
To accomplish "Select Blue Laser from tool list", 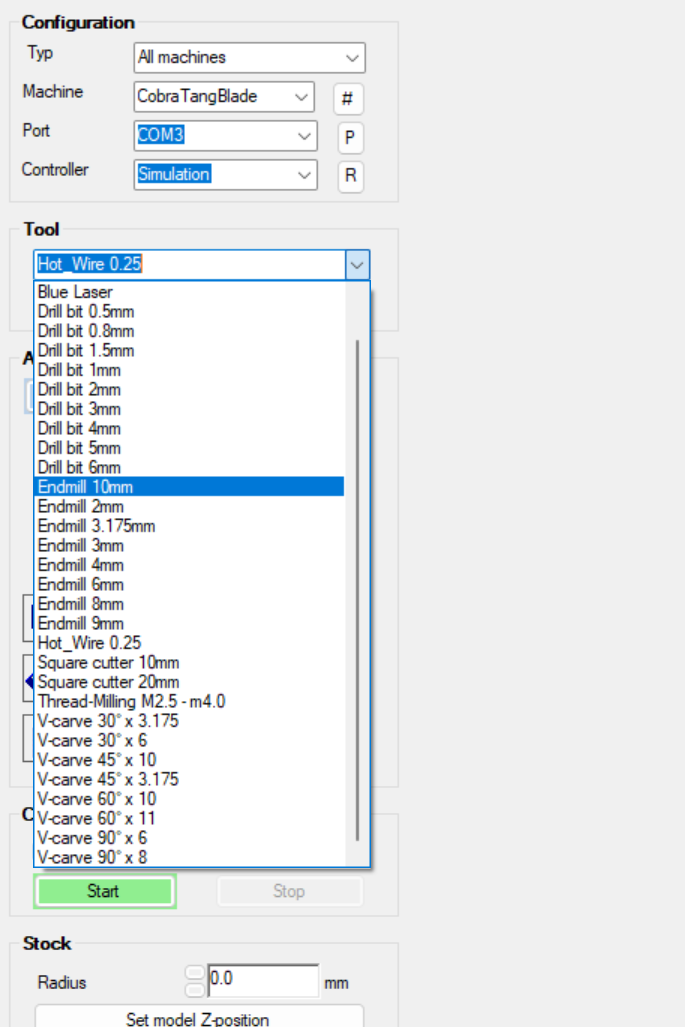I will click(x=189, y=291).
